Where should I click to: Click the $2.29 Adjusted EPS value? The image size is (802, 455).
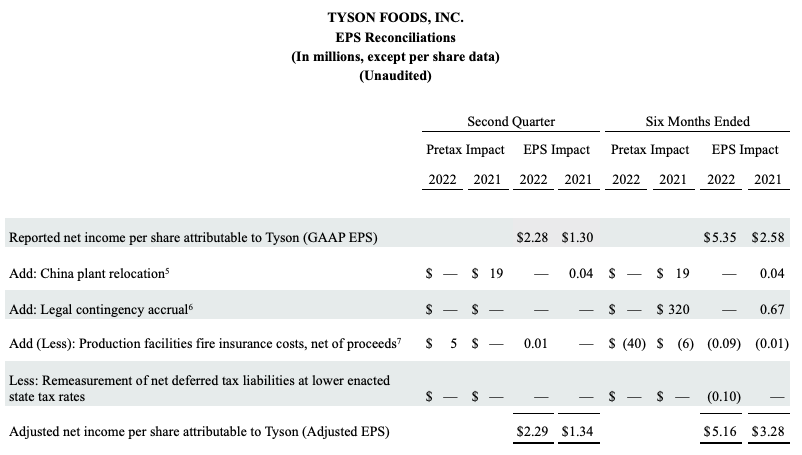(531, 432)
